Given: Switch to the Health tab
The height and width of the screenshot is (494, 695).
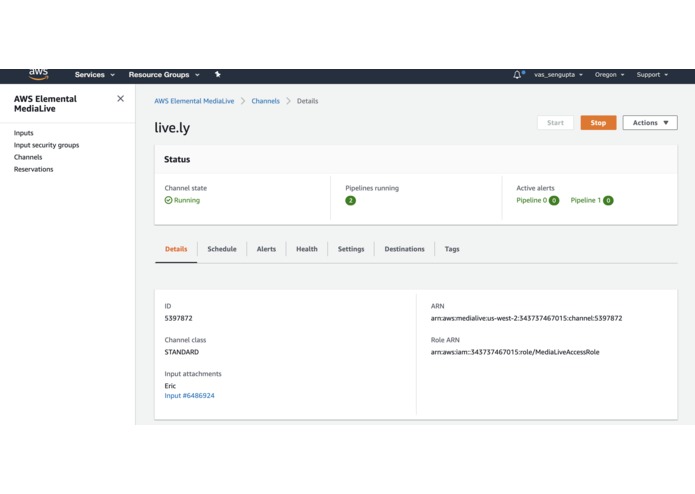Looking at the screenshot, I should pos(307,249).
